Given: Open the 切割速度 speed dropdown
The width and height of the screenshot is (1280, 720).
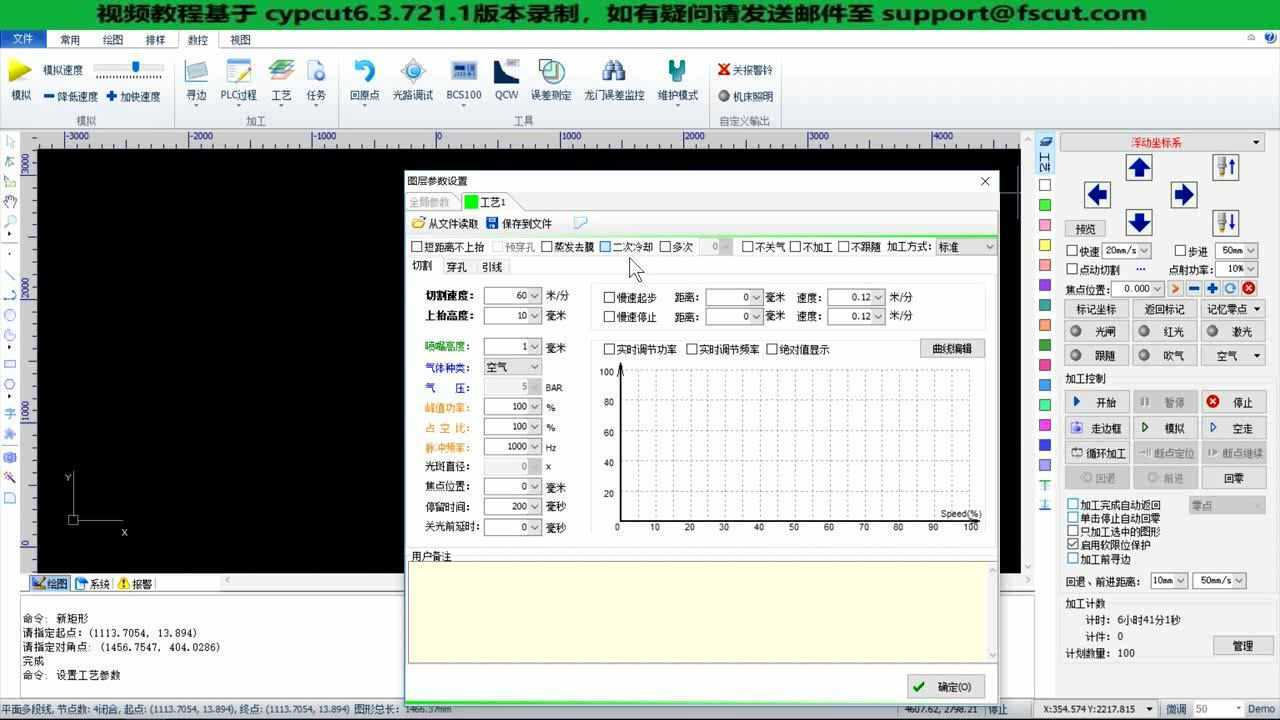Looking at the screenshot, I should 536,296.
